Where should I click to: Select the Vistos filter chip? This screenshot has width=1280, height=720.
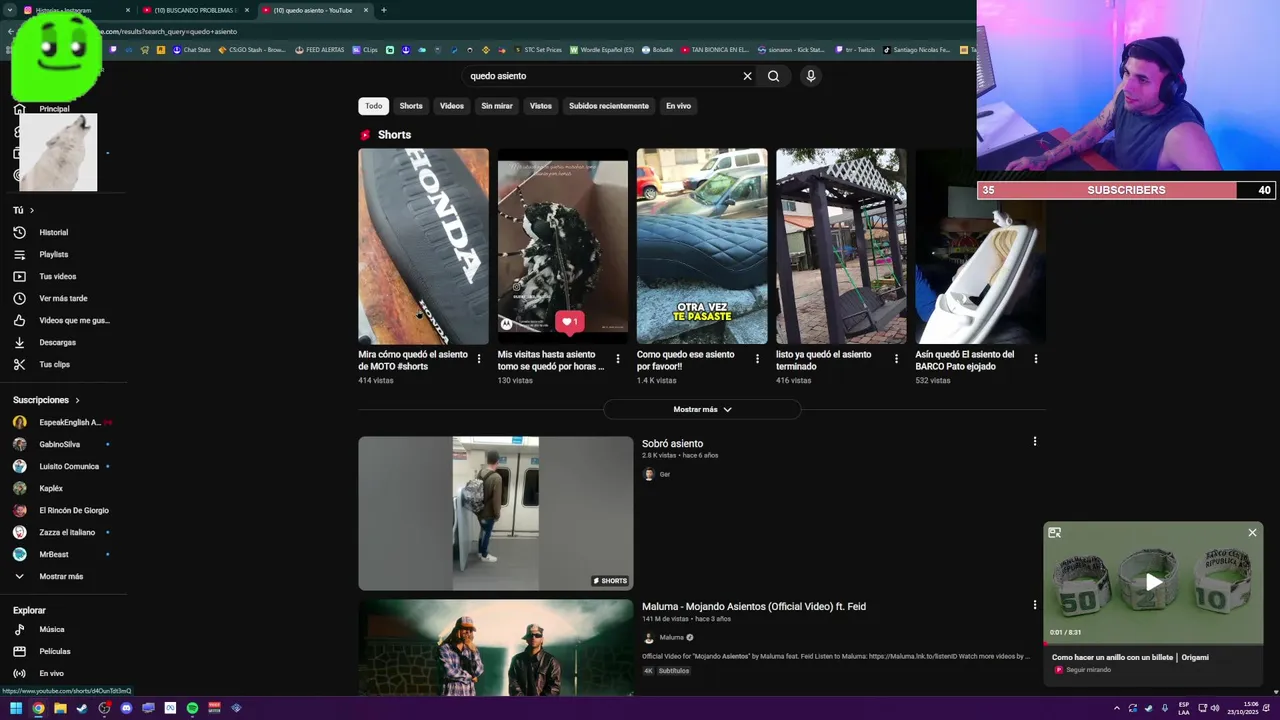point(541,106)
